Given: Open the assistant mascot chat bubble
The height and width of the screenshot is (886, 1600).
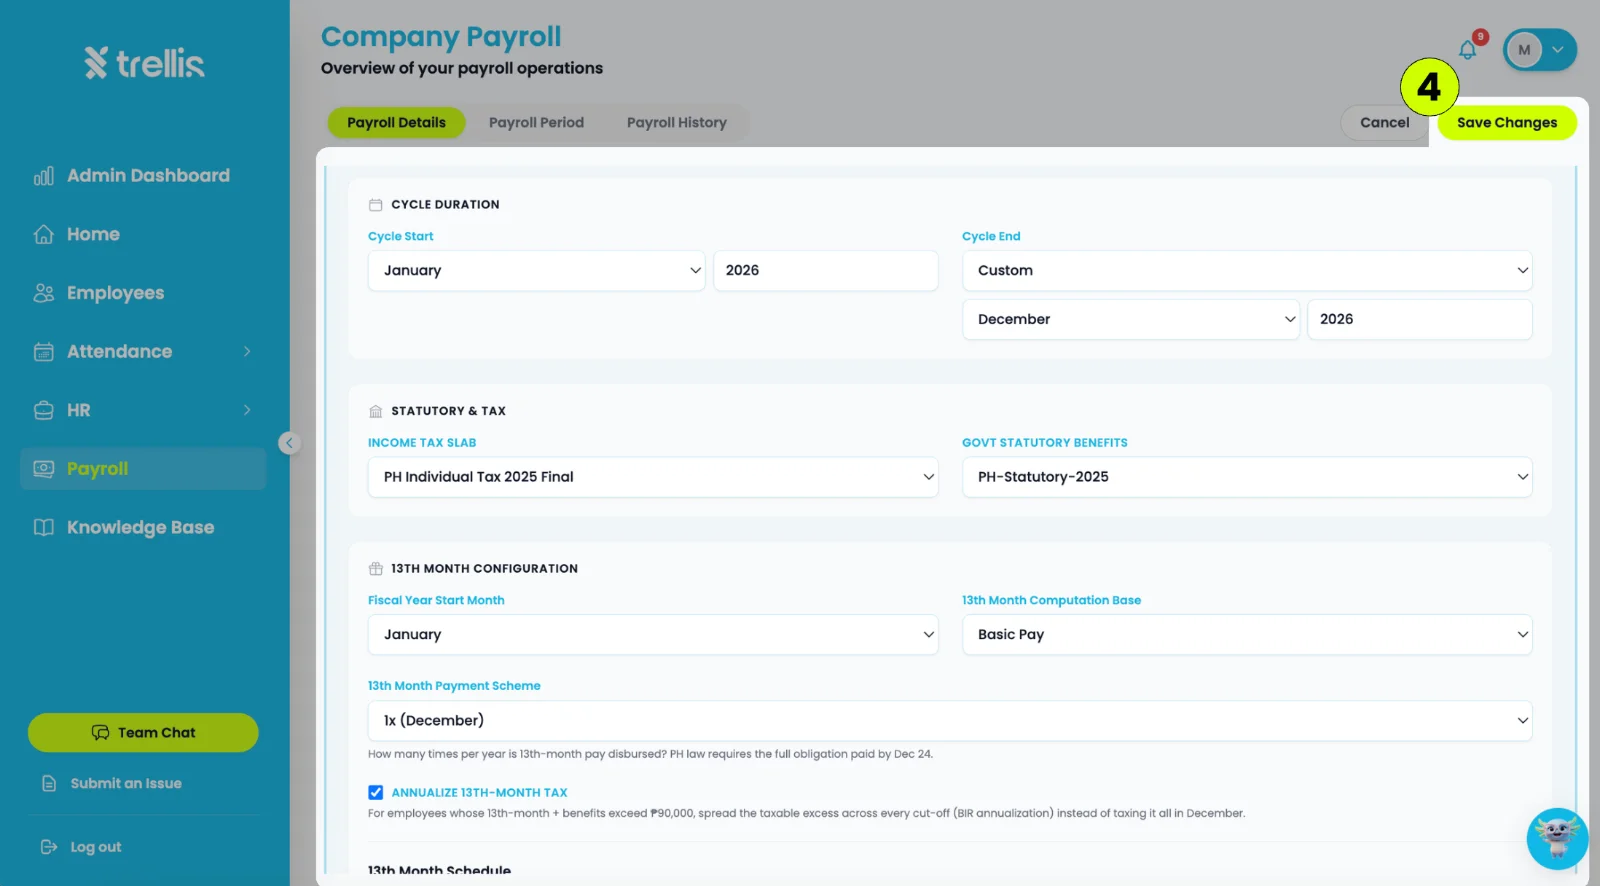Looking at the screenshot, I should point(1557,839).
